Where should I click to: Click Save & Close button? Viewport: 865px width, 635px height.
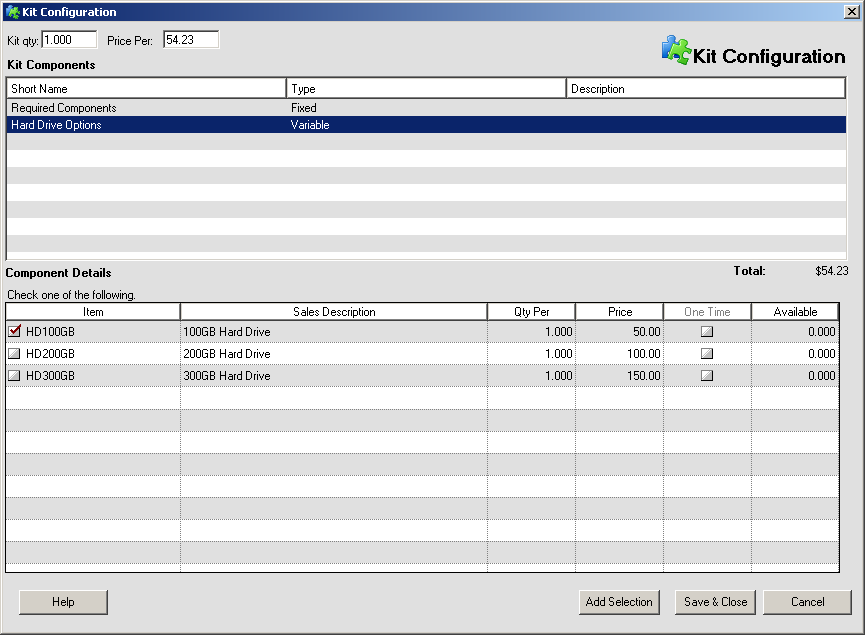tap(715, 602)
